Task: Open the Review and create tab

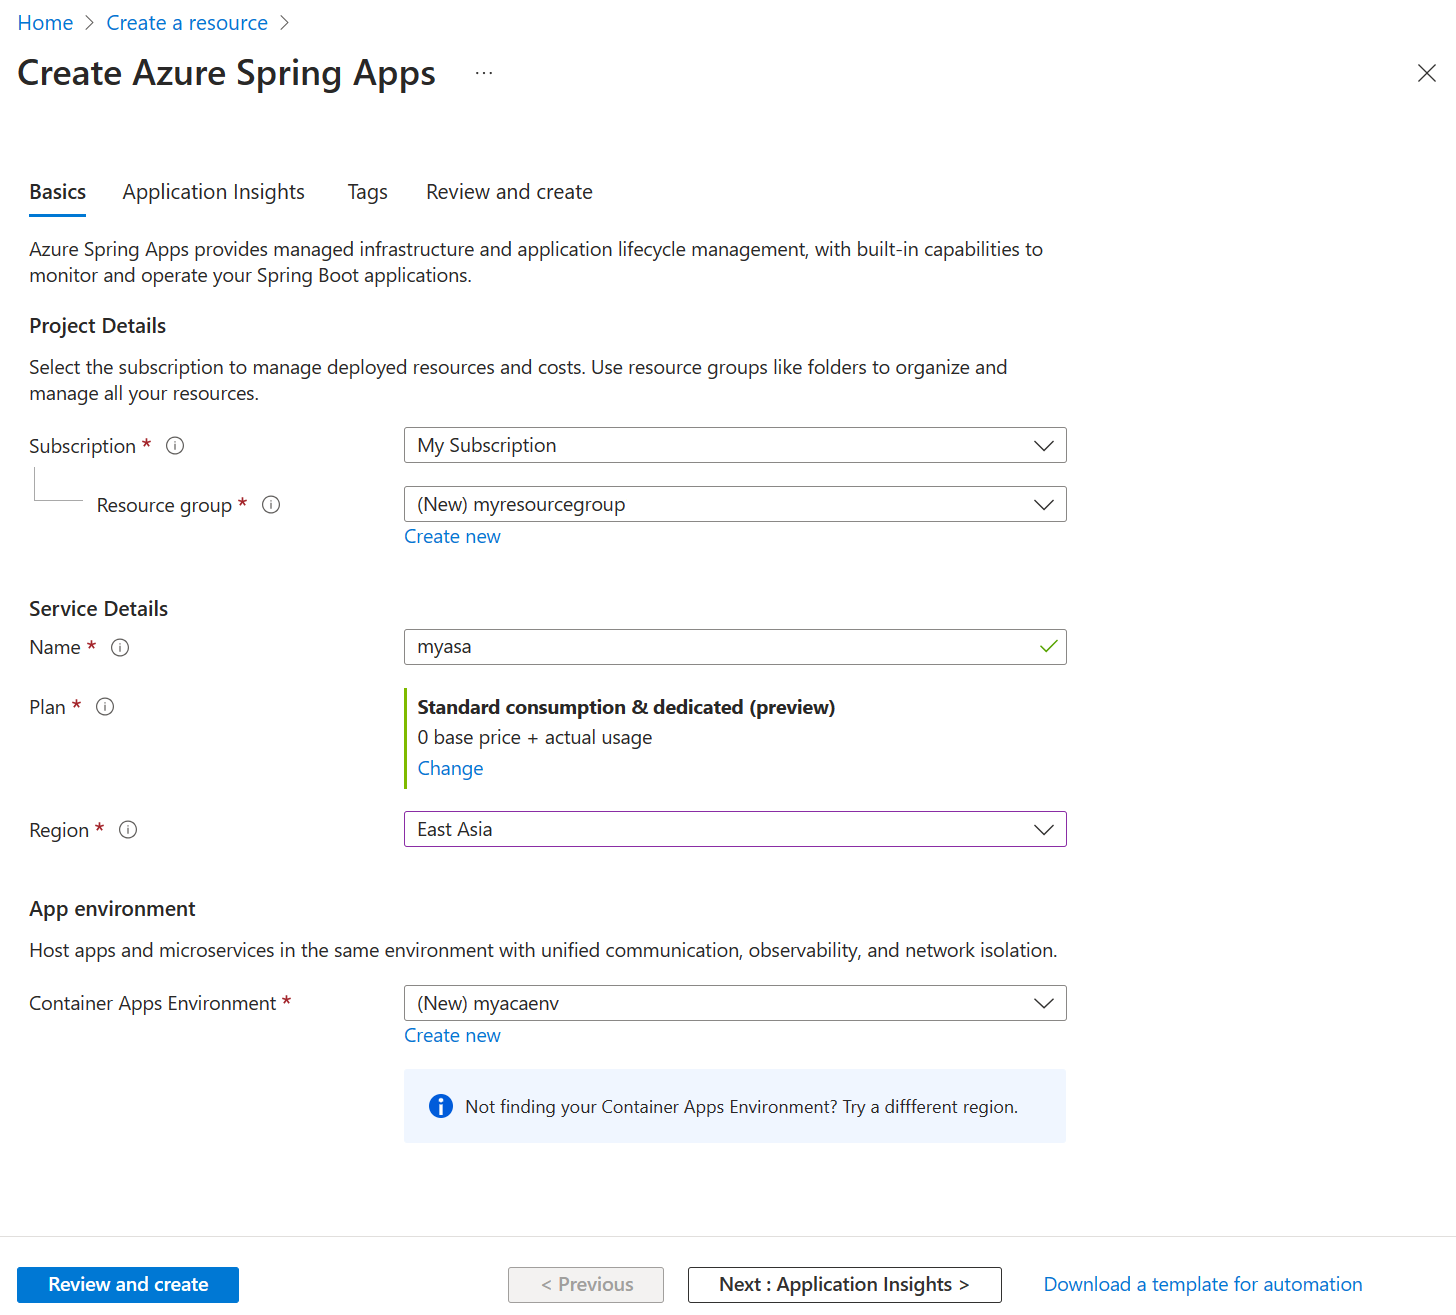Action: coord(509,192)
